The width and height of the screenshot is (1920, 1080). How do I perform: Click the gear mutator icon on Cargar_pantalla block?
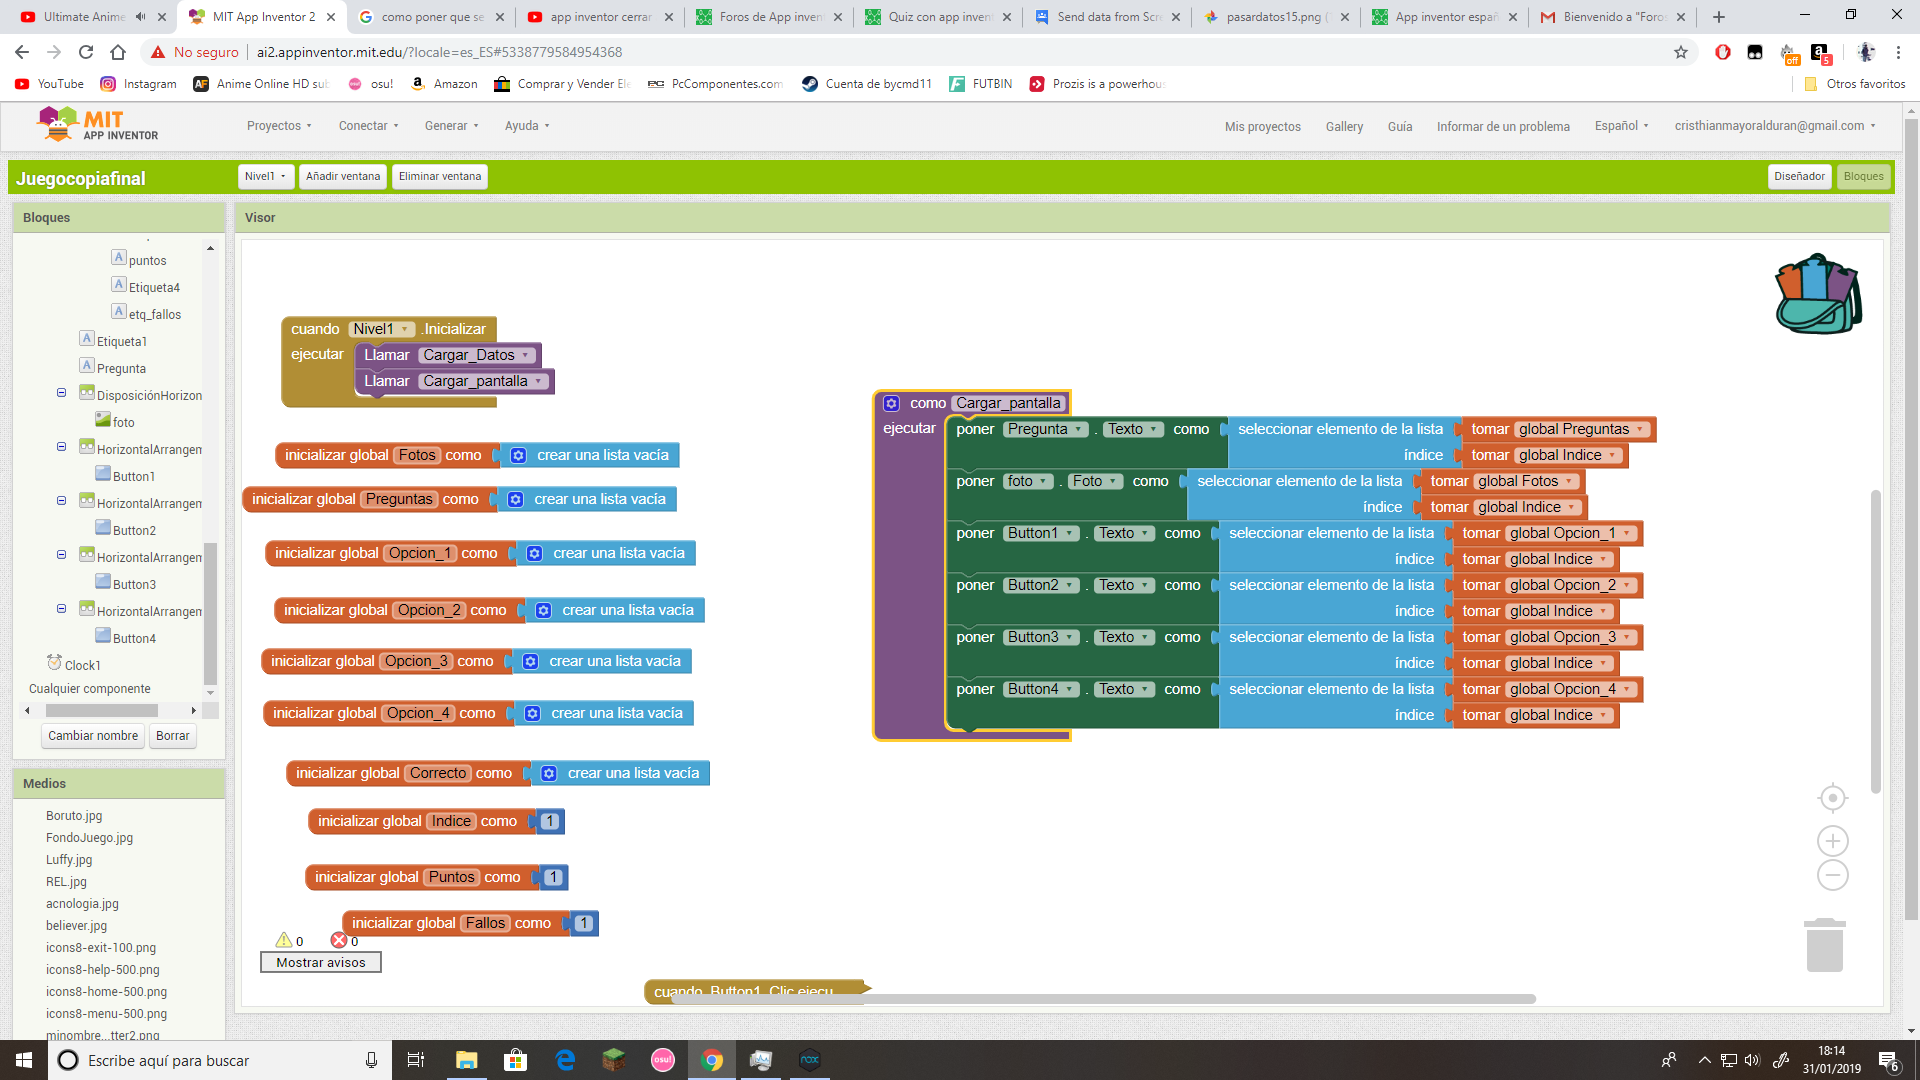pyautogui.click(x=890, y=403)
